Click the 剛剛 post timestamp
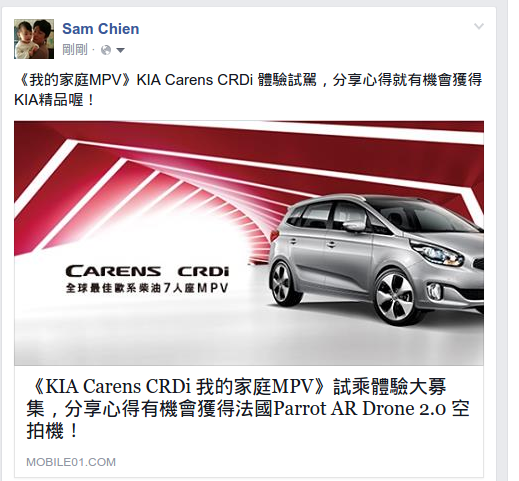Image resolution: width=519 pixels, height=481 pixels. coord(75,50)
